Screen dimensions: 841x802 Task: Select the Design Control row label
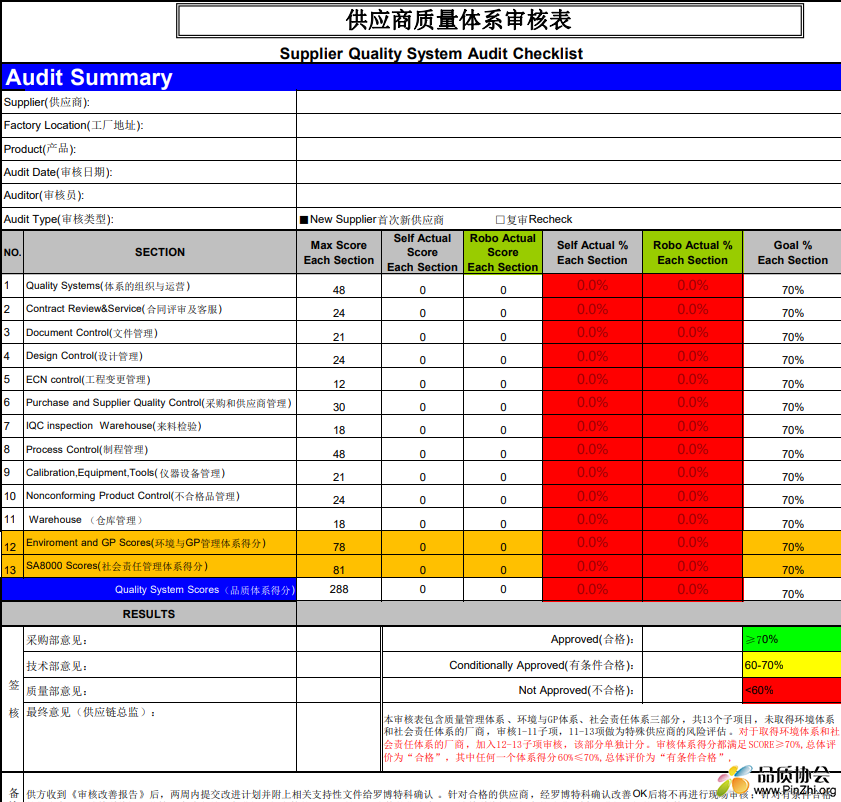84,356
